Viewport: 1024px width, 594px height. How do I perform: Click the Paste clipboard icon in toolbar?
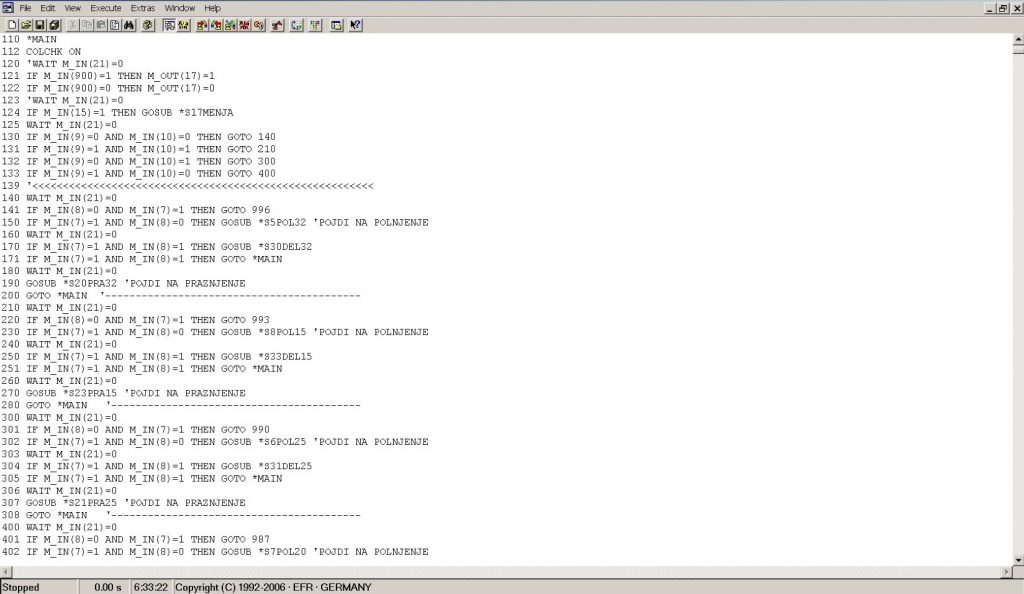101,24
